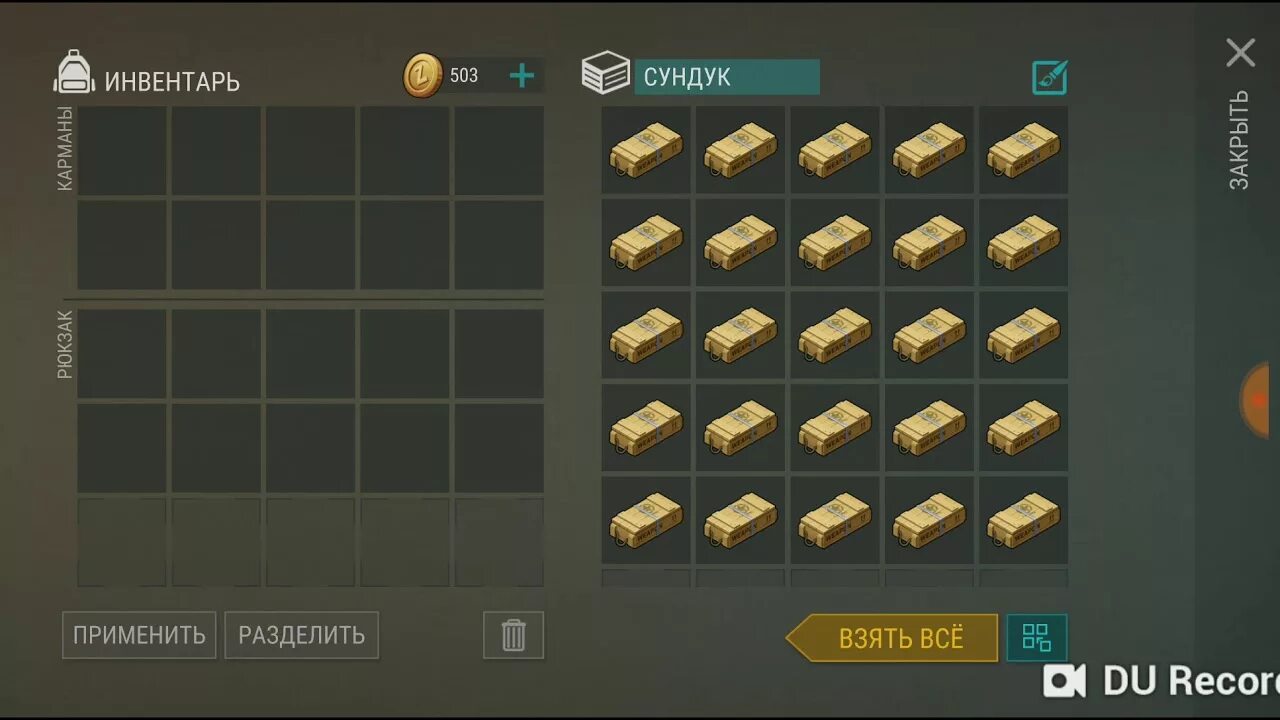Click the Взять всё button
Image resolution: width=1280 pixels, height=720 pixels.
coord(892,638)
